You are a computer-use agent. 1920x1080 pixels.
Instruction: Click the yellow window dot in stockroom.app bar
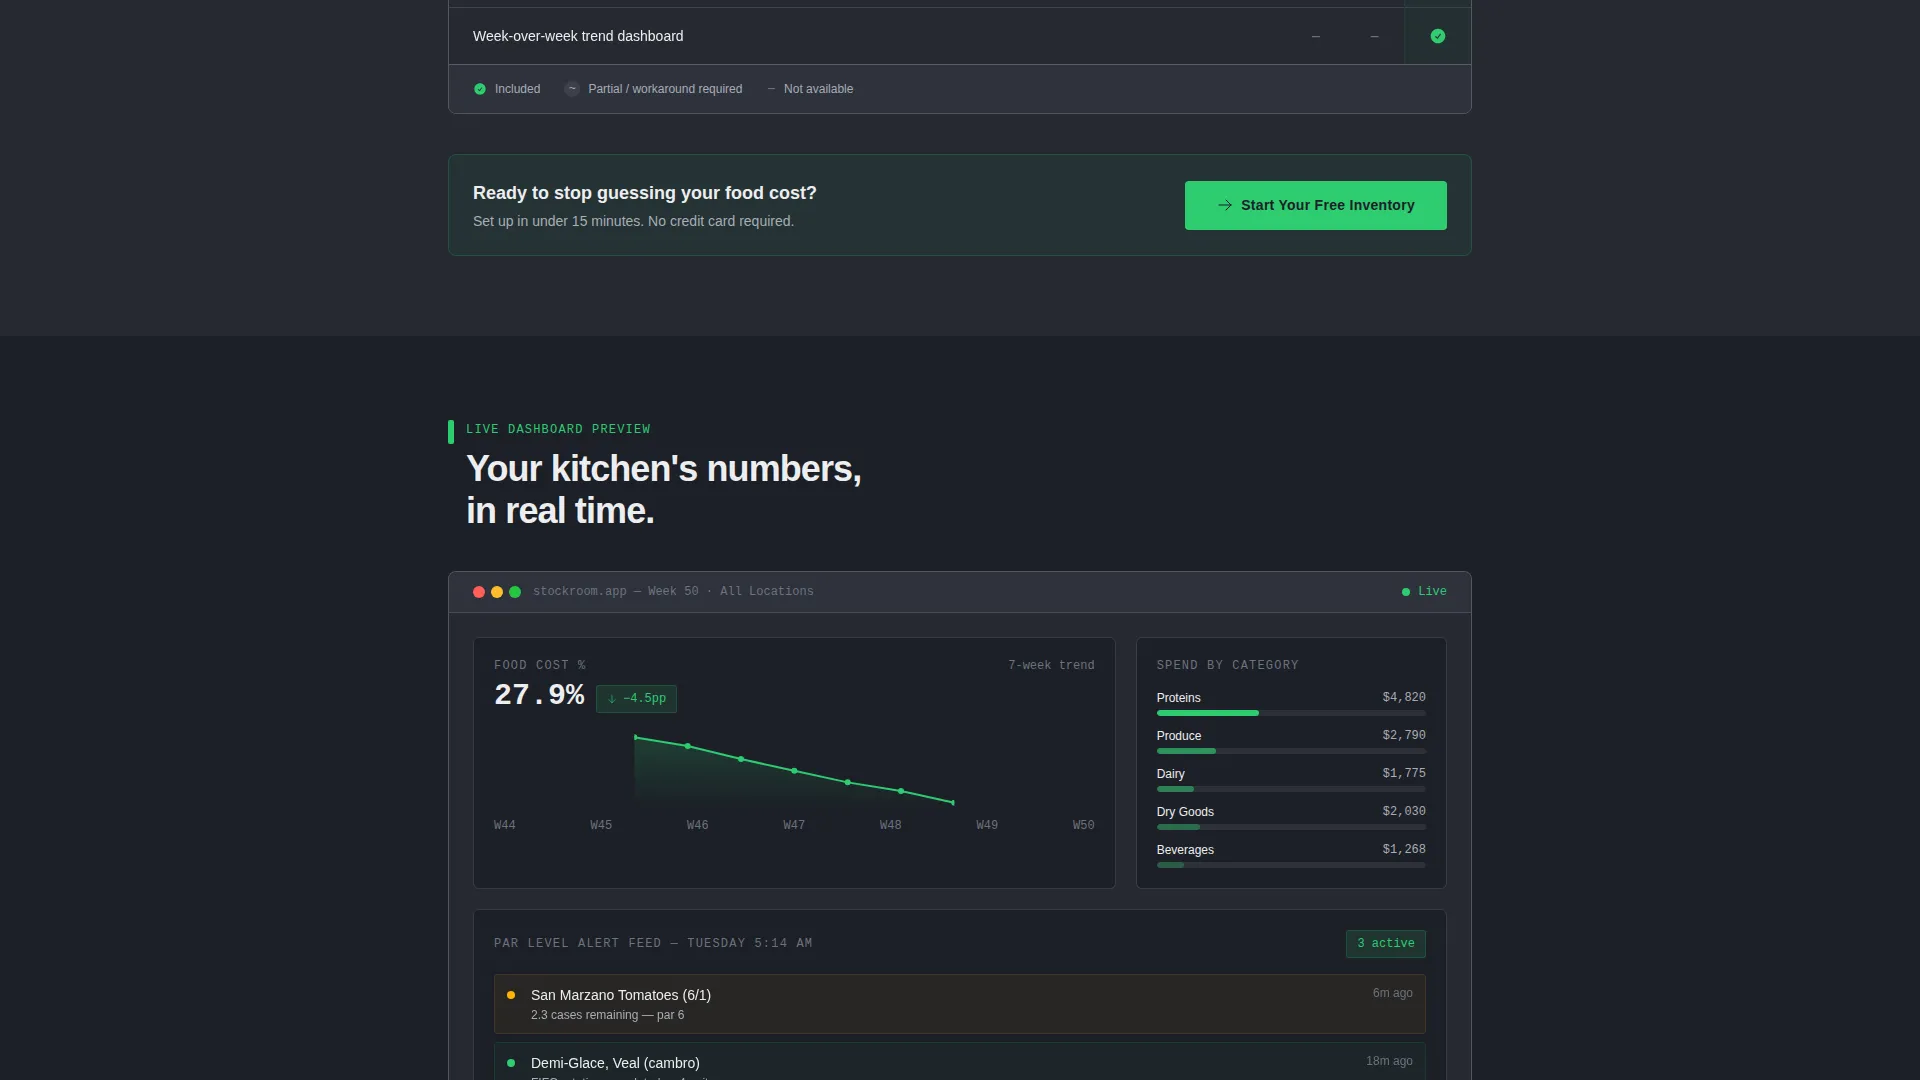tap(497, 592)
